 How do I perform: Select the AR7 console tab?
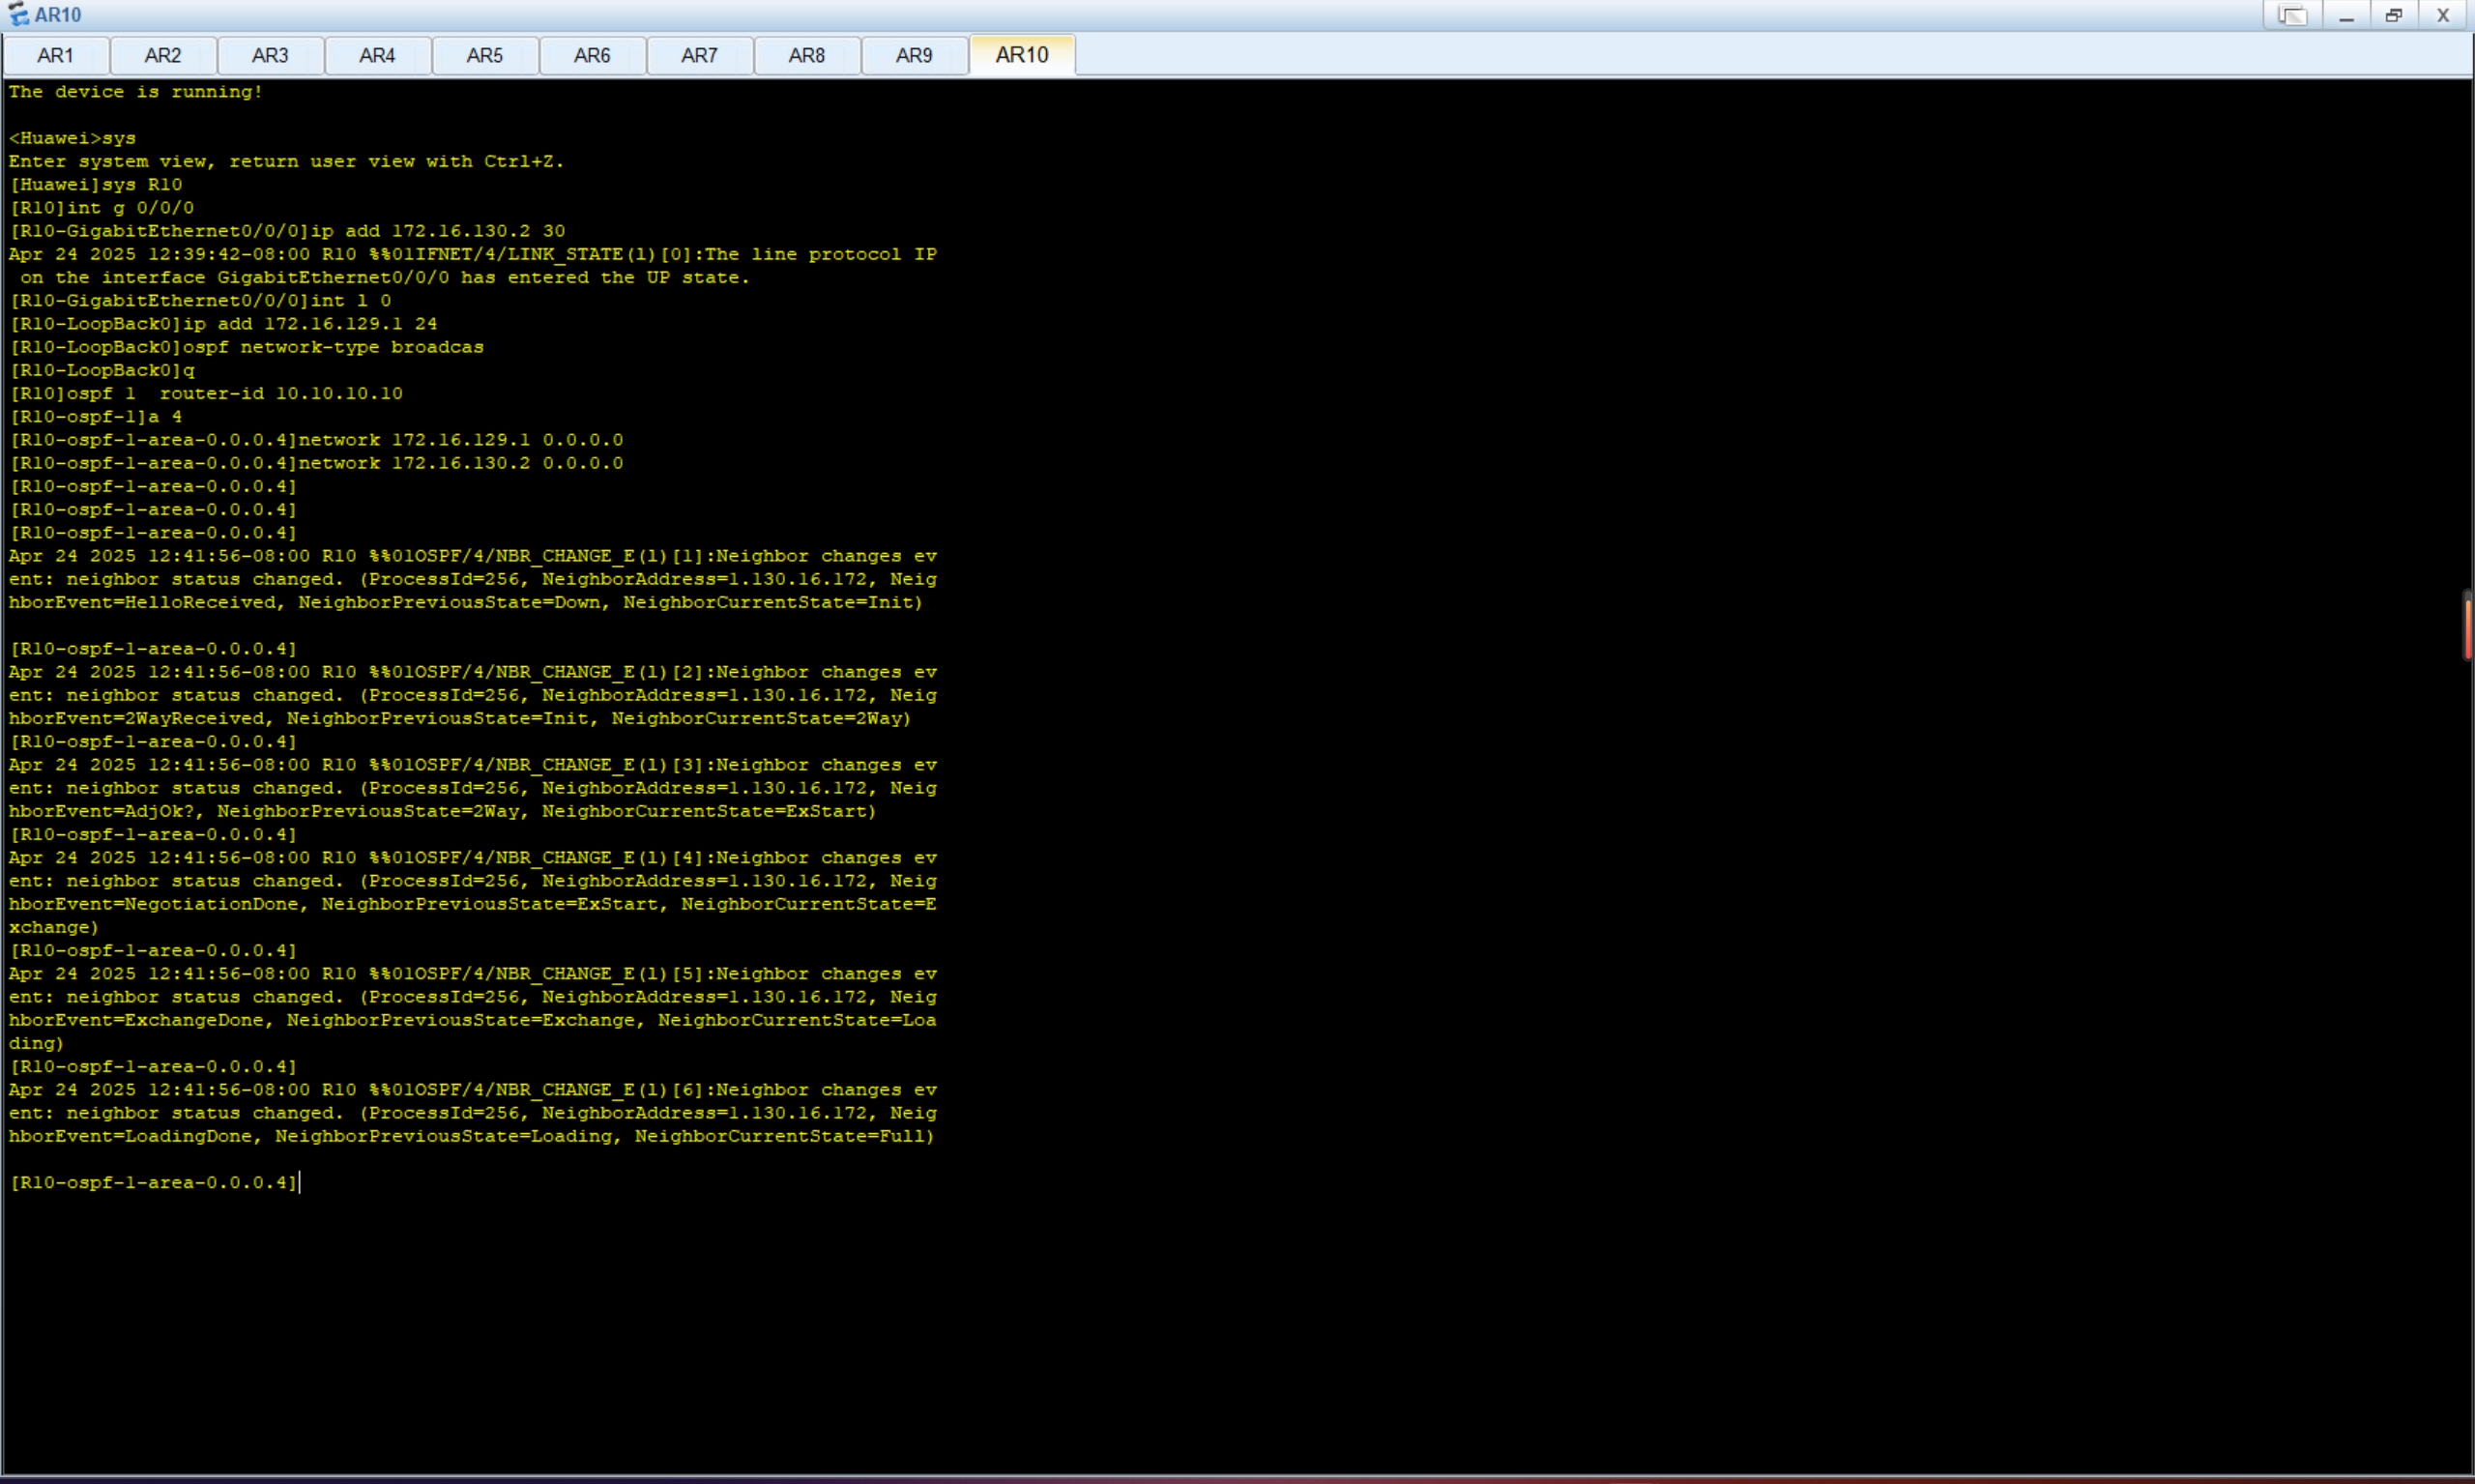[699, 56]
